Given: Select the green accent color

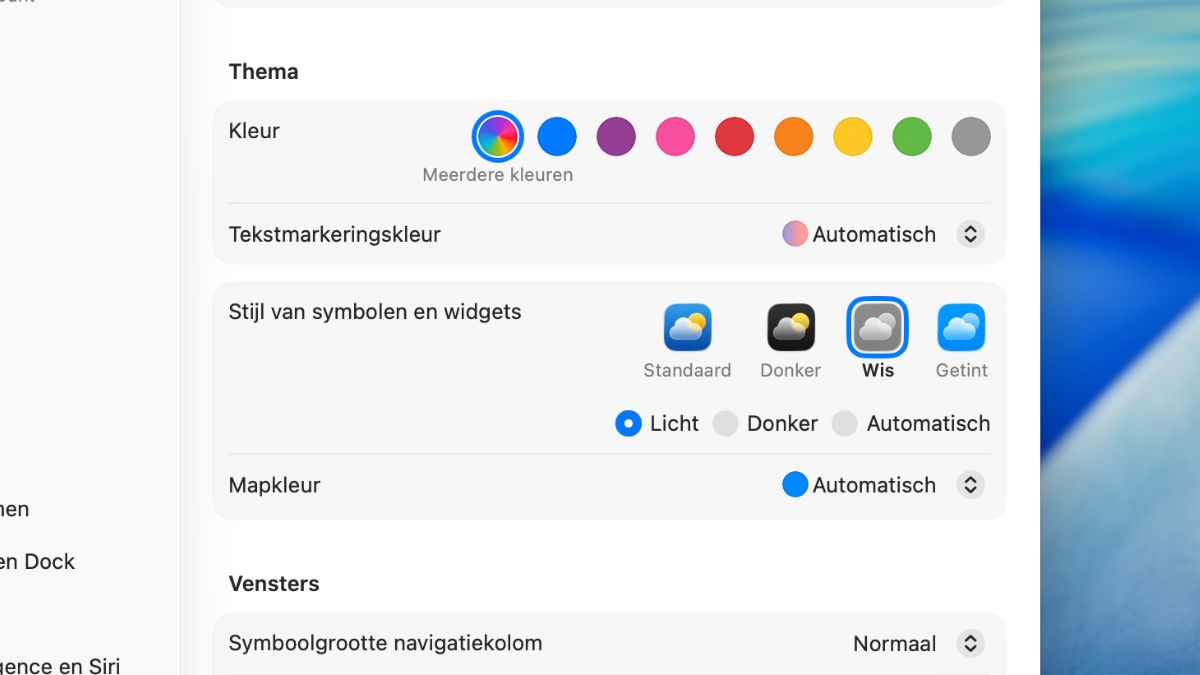Looking at the screenshot, I should pyautogui.click(x=912, y=137).
